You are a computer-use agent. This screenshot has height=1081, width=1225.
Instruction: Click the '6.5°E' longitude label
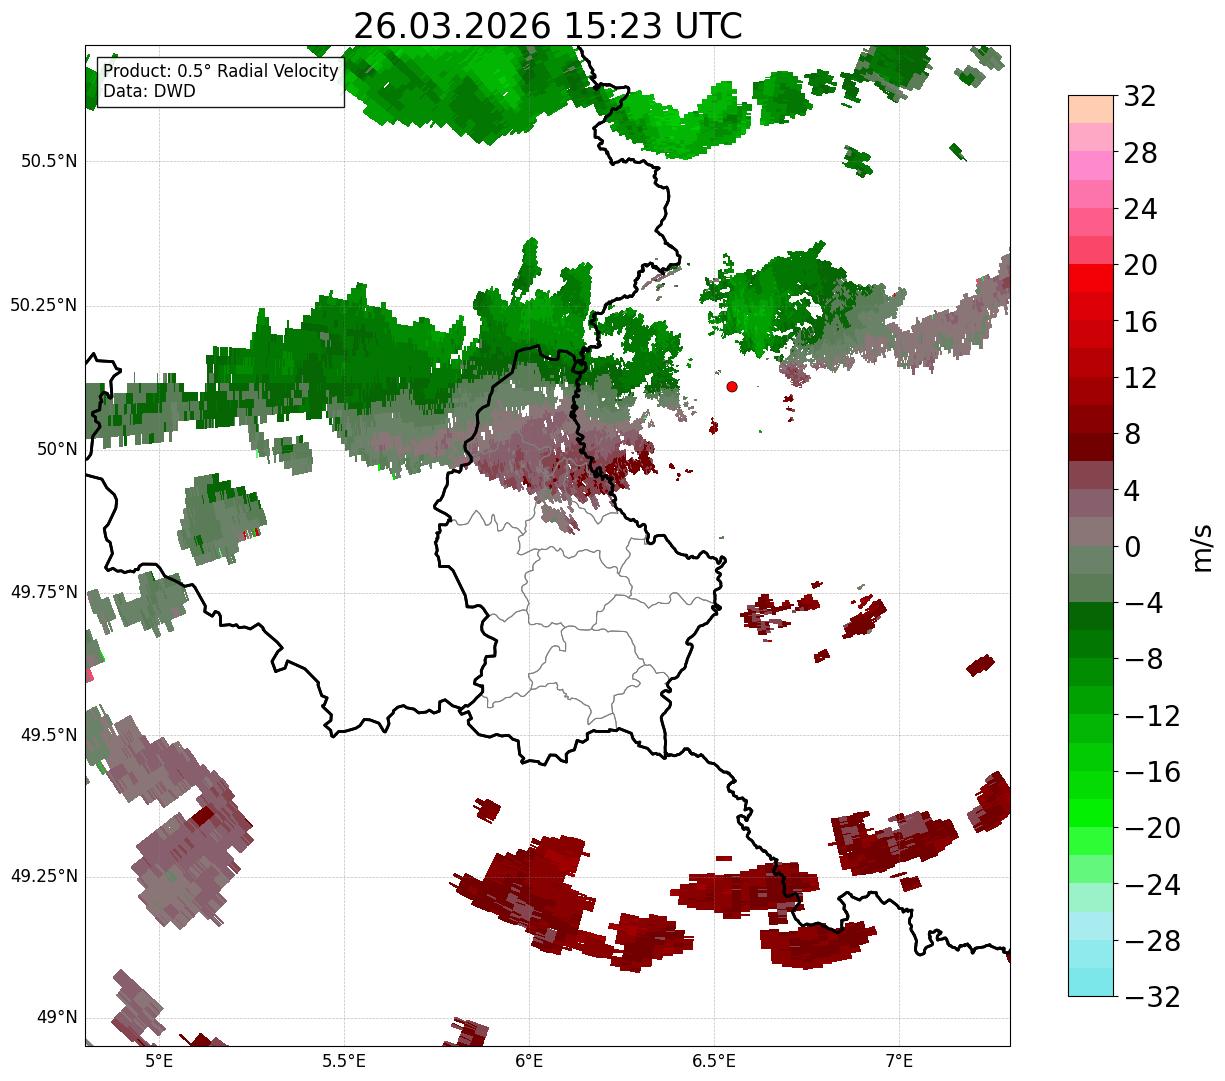pos(714,1061)
